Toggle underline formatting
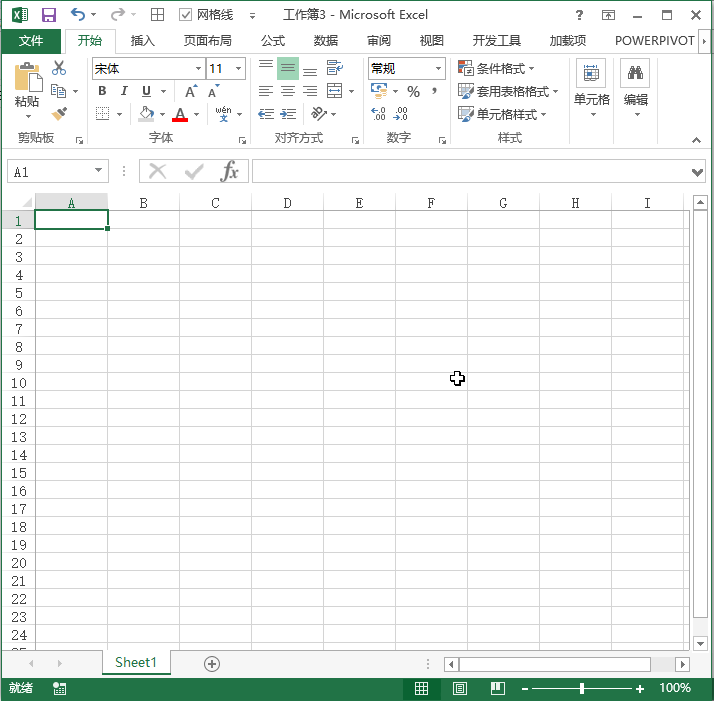Viewport: 714px width, 701px height. pos(146,91)
